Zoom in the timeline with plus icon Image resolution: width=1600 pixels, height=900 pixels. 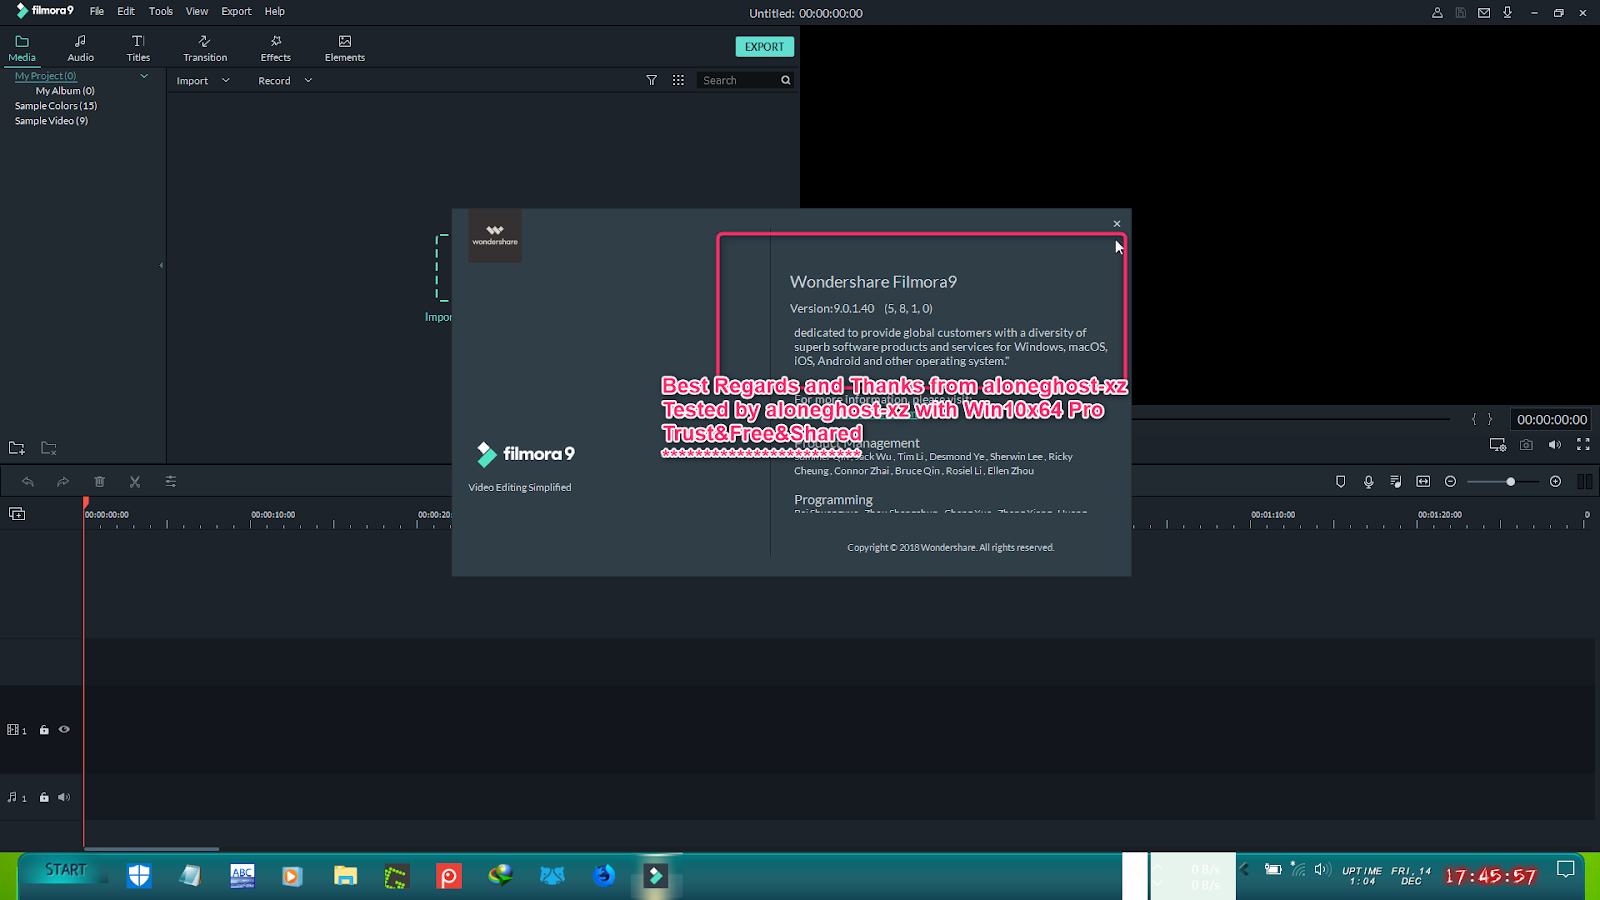click(1555, 482)
